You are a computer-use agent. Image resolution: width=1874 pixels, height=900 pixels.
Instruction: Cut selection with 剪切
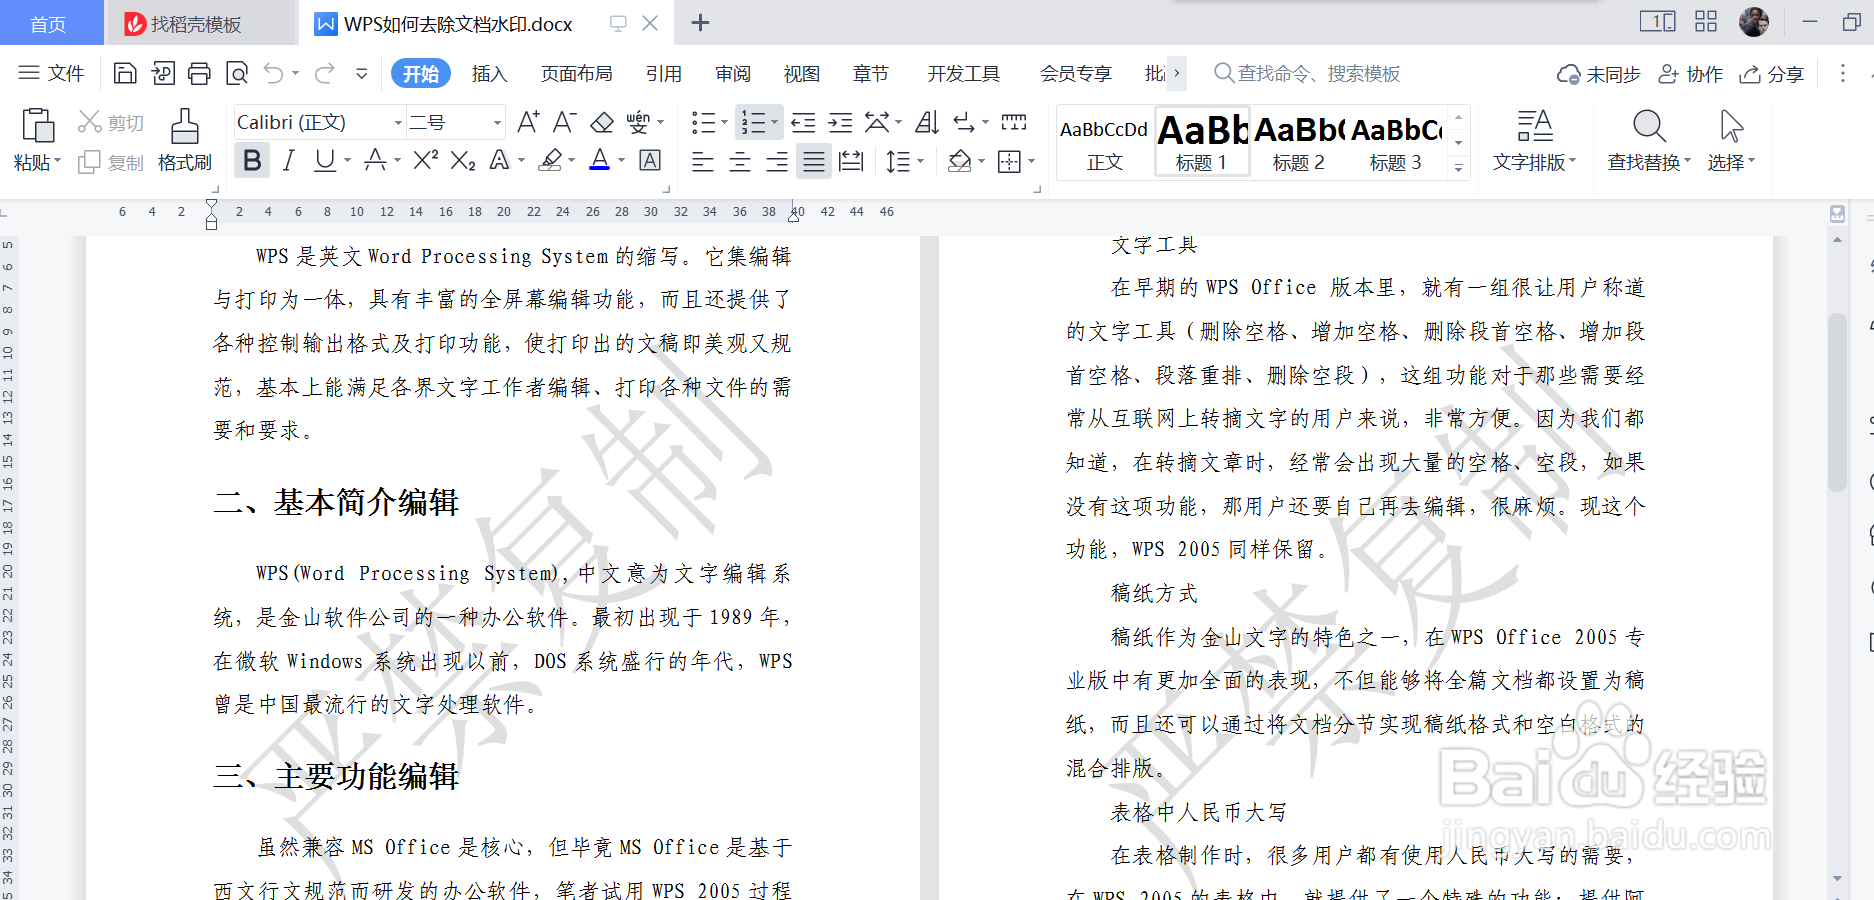pos(111,122)
